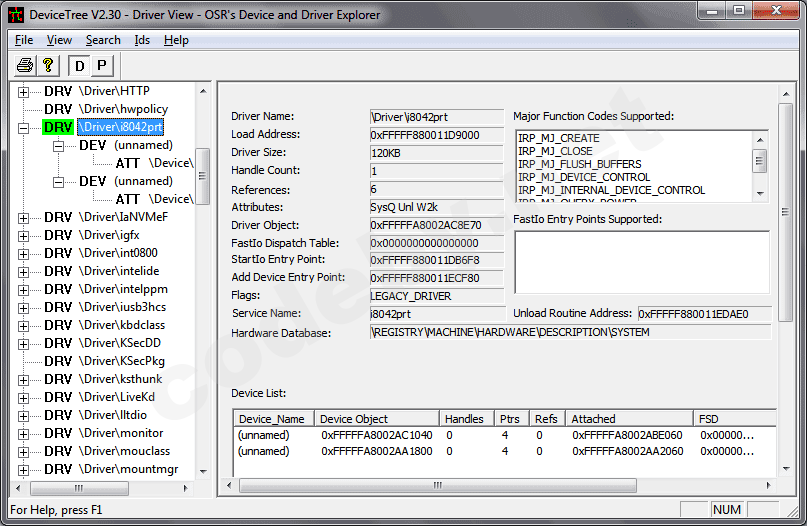Image resolution: width=807 pixels, height=526 pixels.
Task: Click the DRV icon beside \Driver\LiveKd
Action: pyautogui.click(x=58, y=397)
